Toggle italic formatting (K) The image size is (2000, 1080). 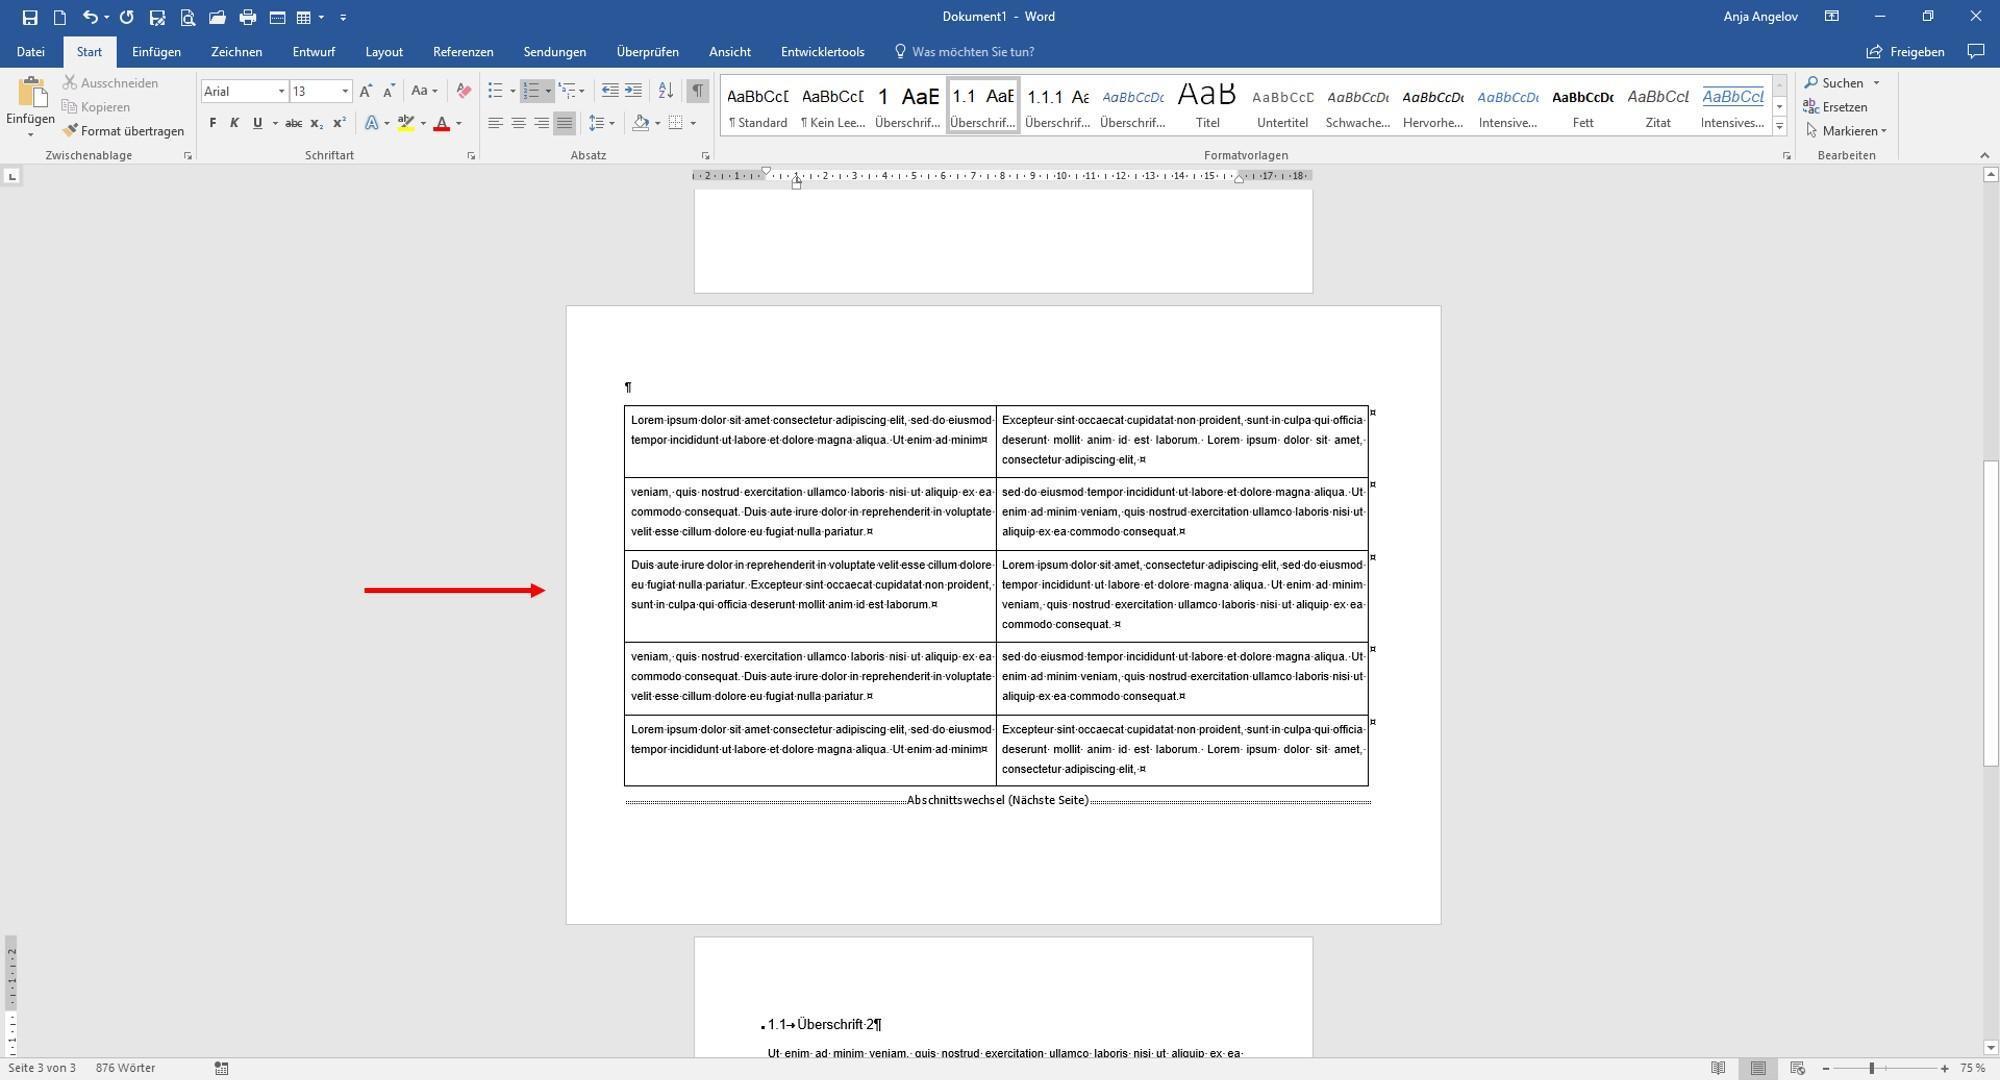pyautogui.click(x=234, y=123)
